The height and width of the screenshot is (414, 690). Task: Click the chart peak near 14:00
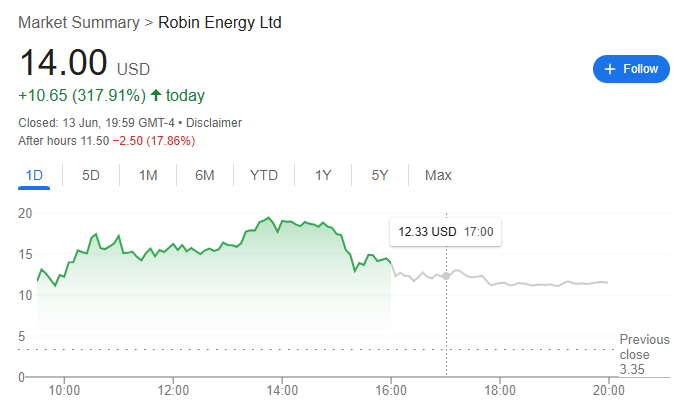[x=269, y=218]
